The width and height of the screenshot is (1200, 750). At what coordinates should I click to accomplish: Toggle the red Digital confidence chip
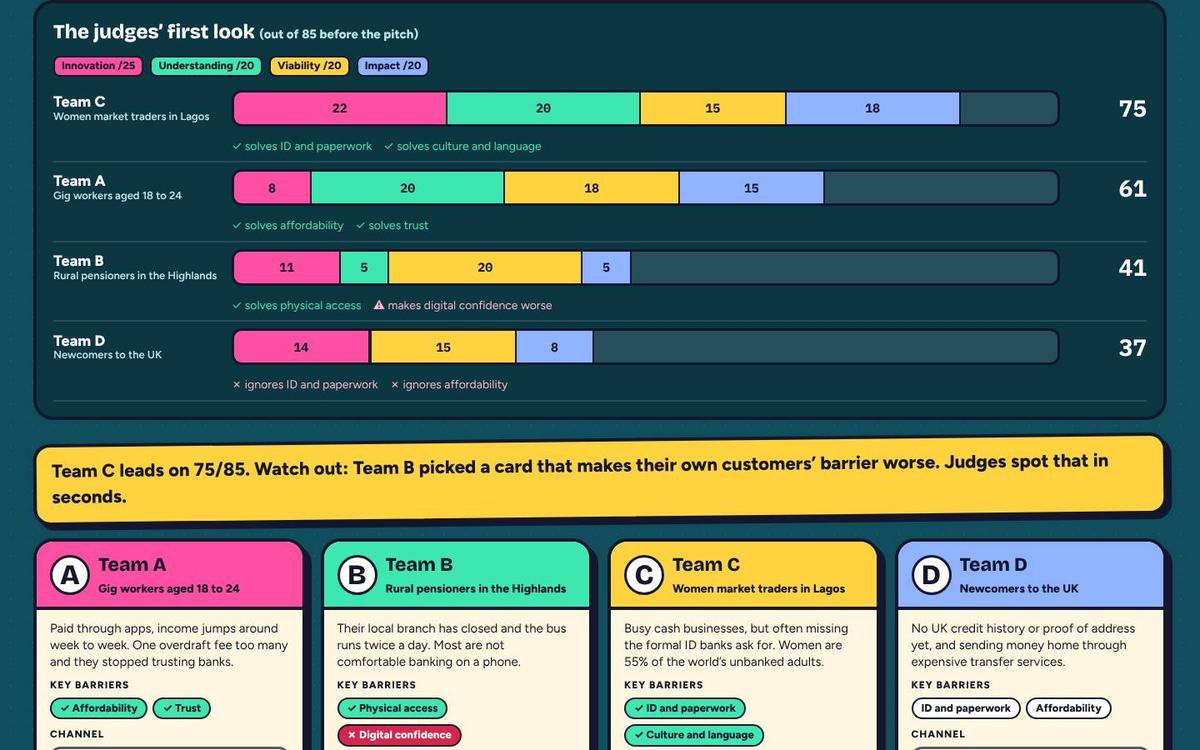pyautogui.click(x=399, y=735)
